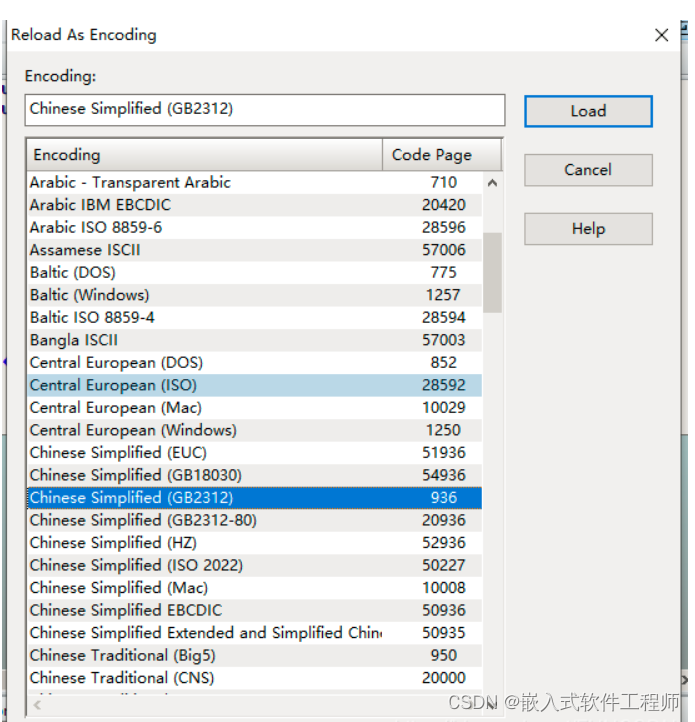Select Baltic (DOS) encoding
695x722 pixels.
click(x=255, y=273)
